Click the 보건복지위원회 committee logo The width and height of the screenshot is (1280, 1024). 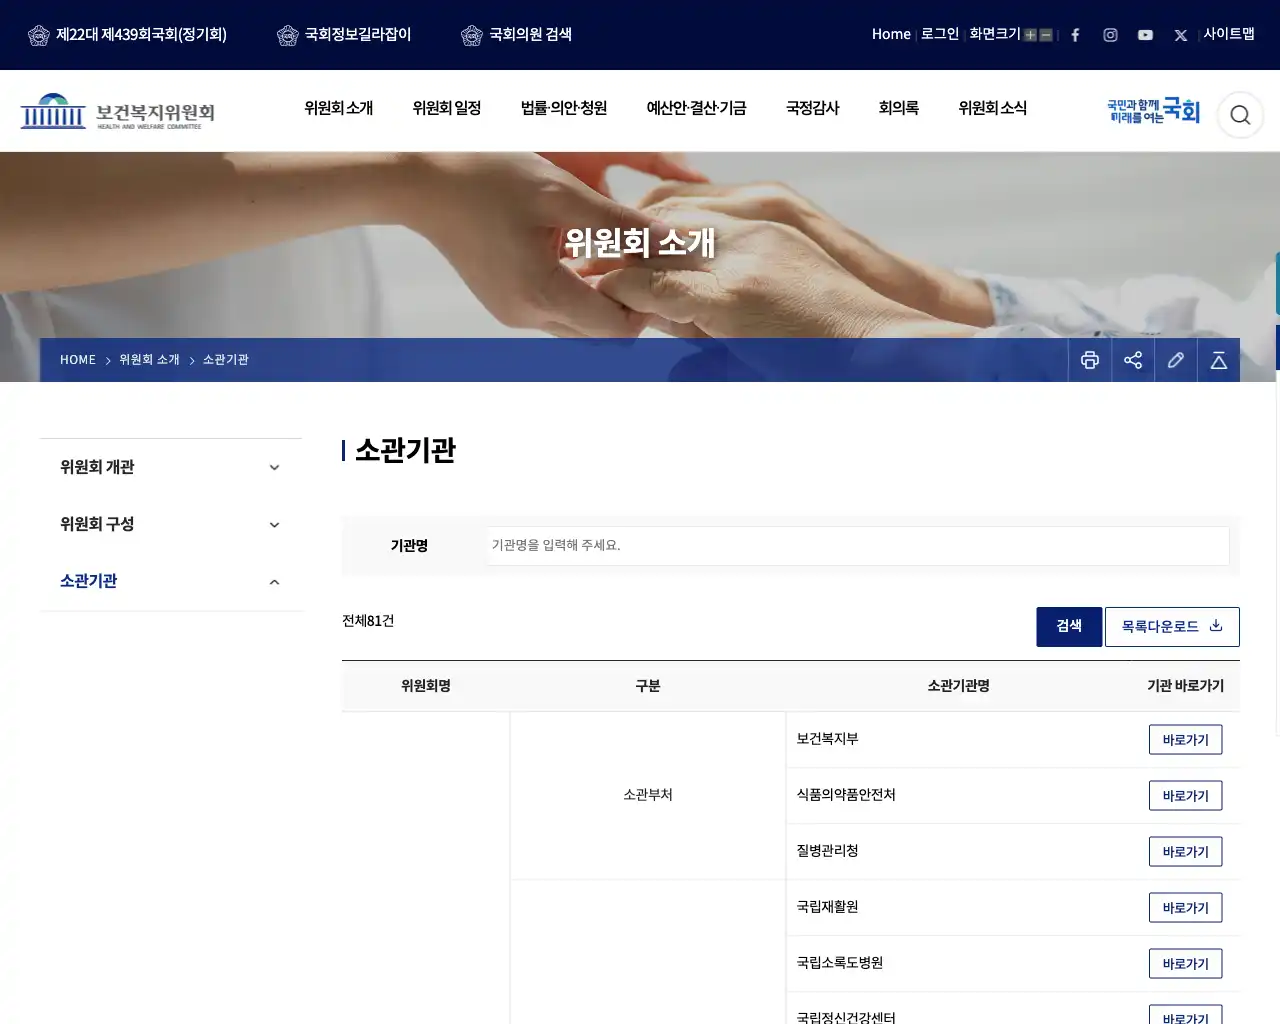(118, 112)
